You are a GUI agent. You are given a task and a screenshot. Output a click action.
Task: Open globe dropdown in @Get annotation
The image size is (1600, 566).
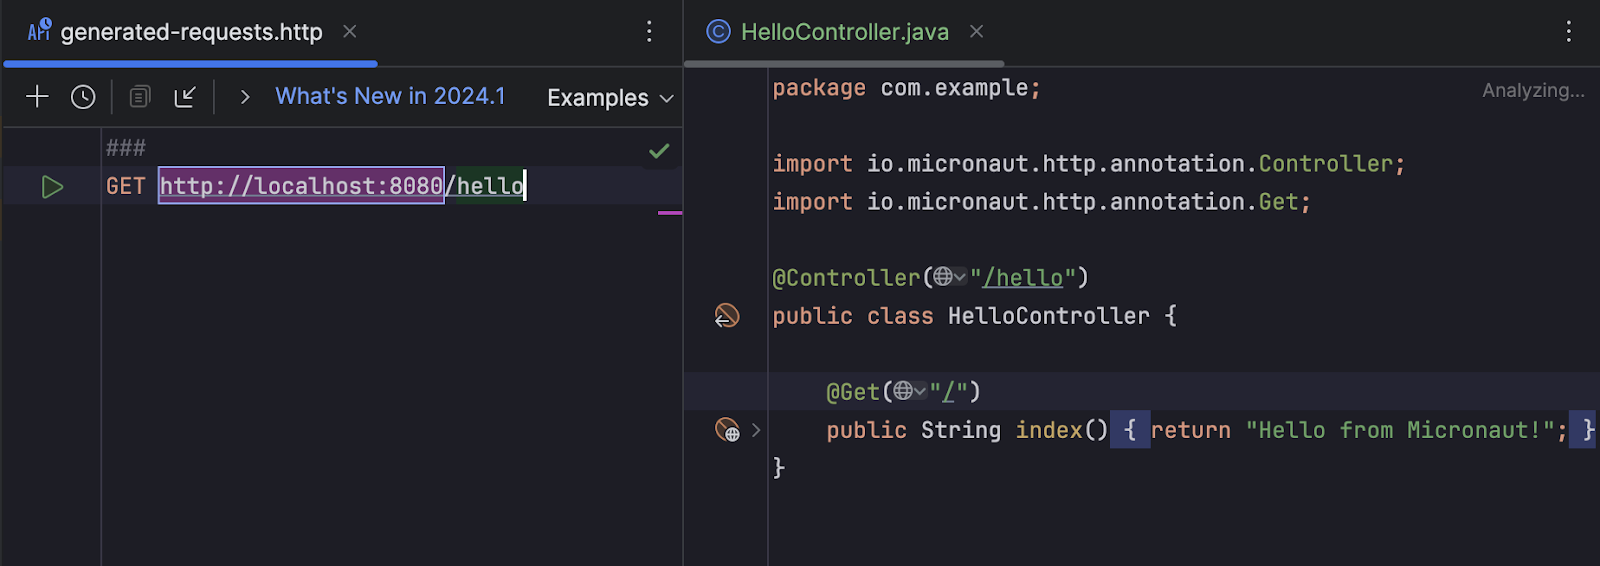910,392
